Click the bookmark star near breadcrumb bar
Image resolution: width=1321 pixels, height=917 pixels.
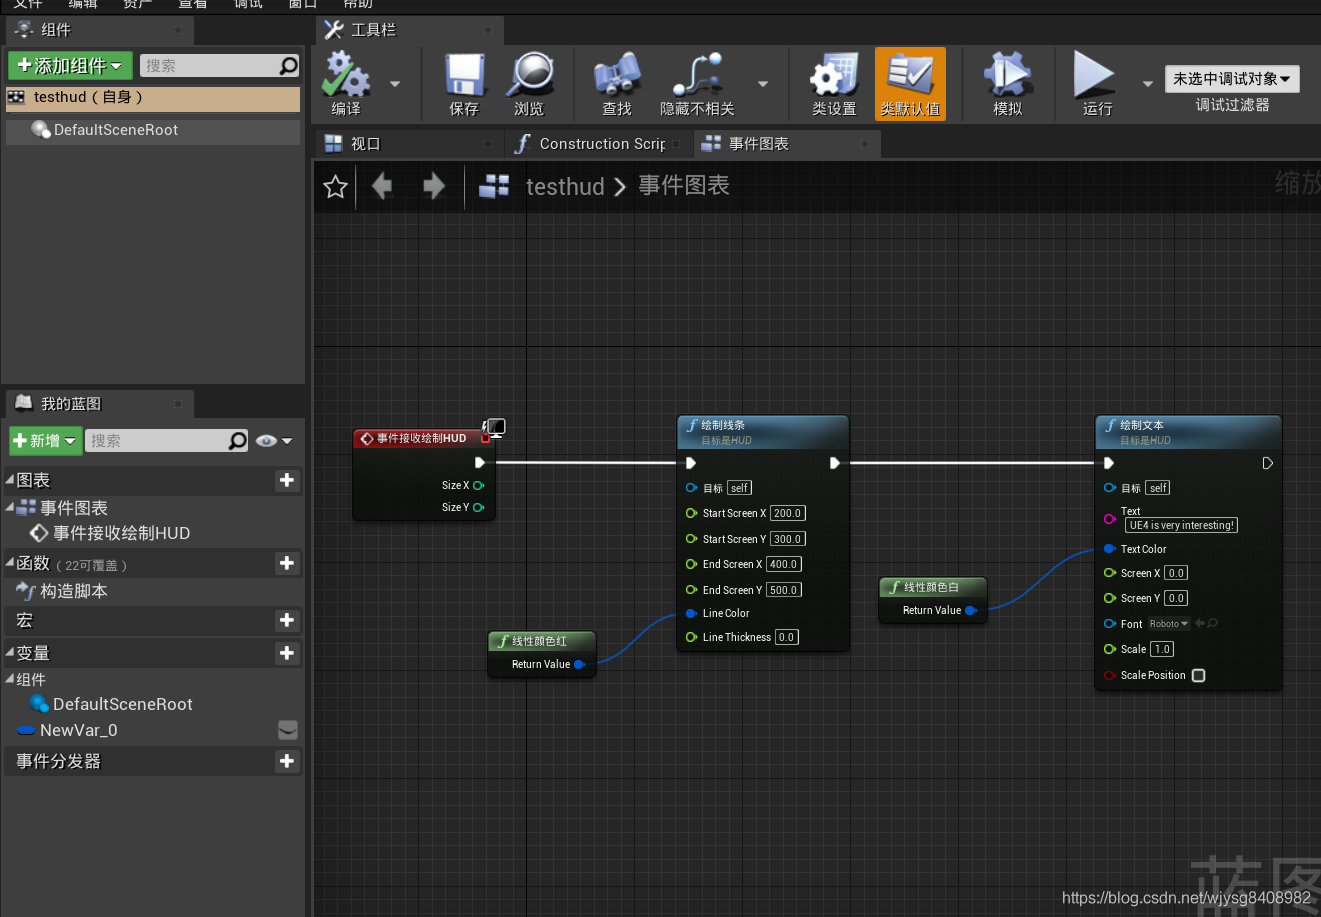click(334, 186)
